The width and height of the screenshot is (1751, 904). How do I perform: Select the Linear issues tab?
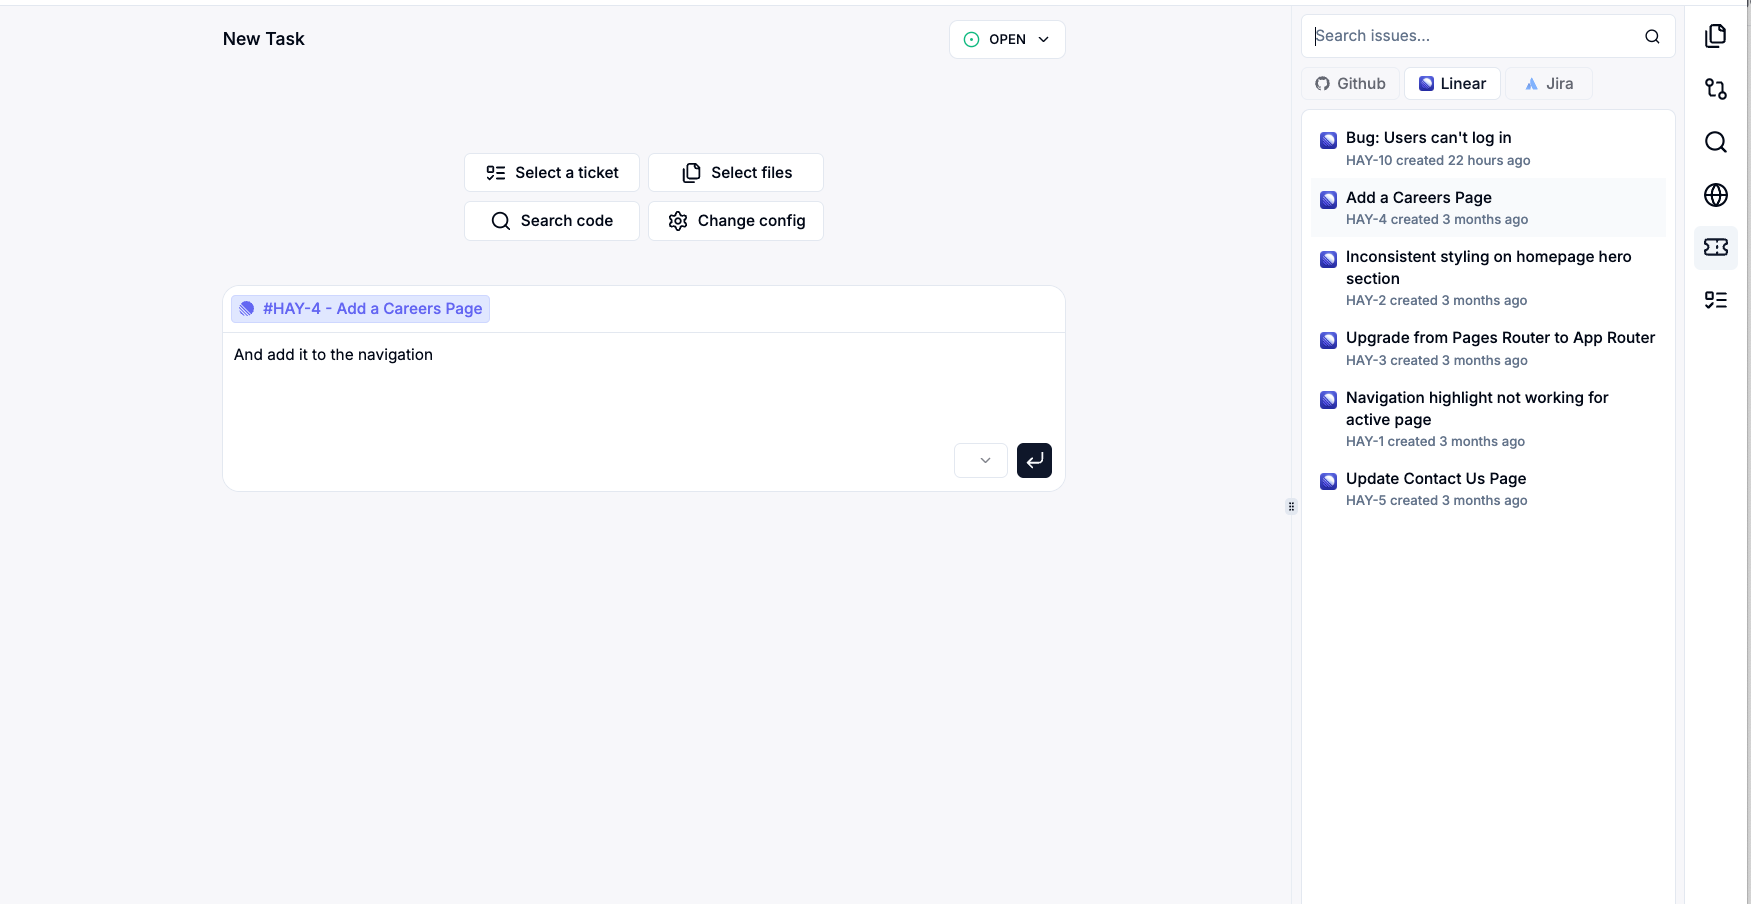click(x=1452, y=84)
